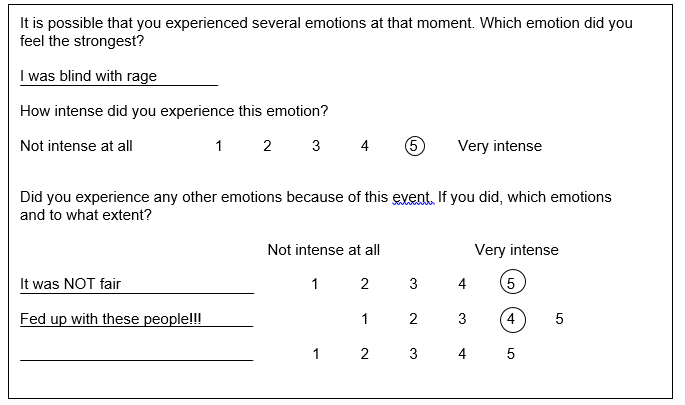The image size is (685, 405).
Task: Click 'Fed up with these people!!!' field
Action: 137,319
